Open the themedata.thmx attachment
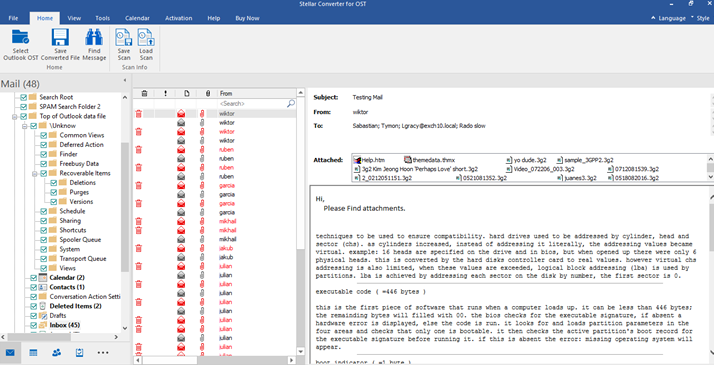The width and height of the screenshot is (714, 365). (430, 160)
